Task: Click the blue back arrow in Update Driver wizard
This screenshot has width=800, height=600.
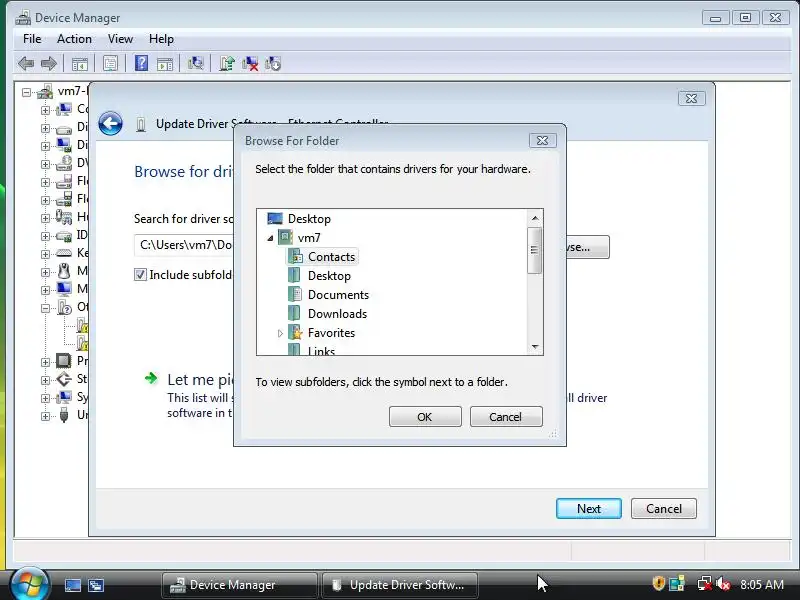Action: (110, 123)
